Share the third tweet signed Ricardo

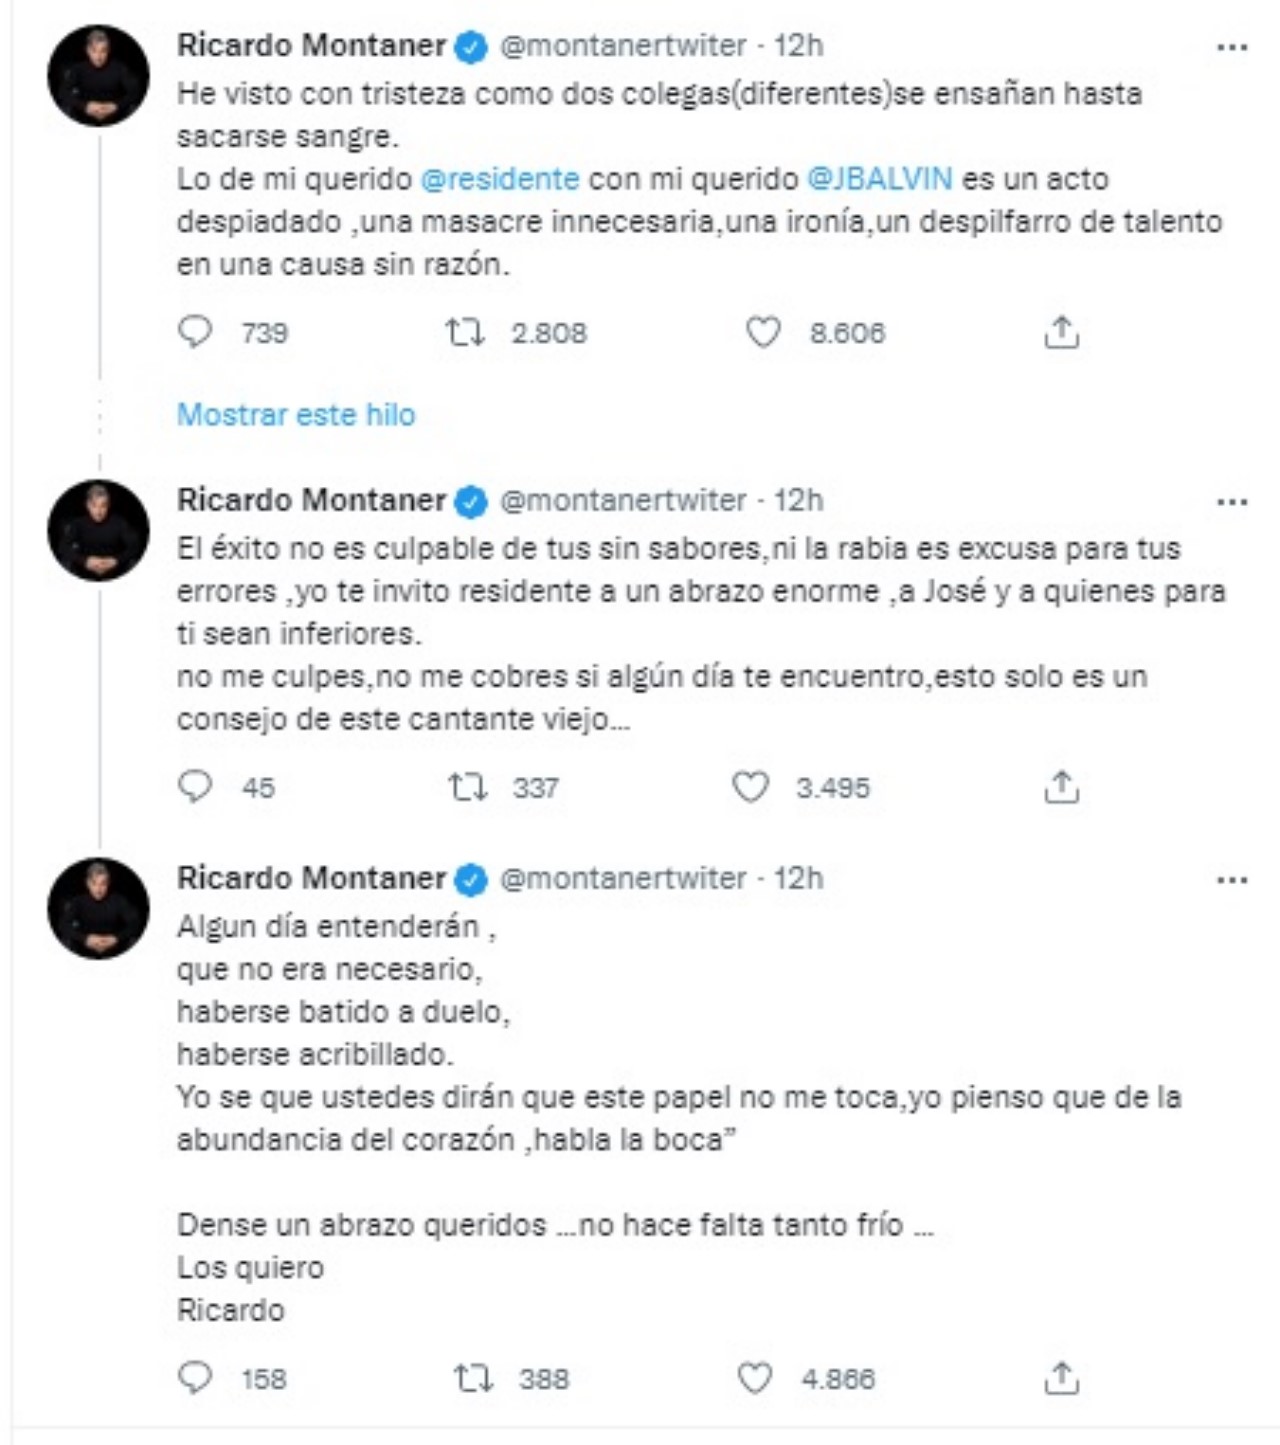[1061, 1378]
